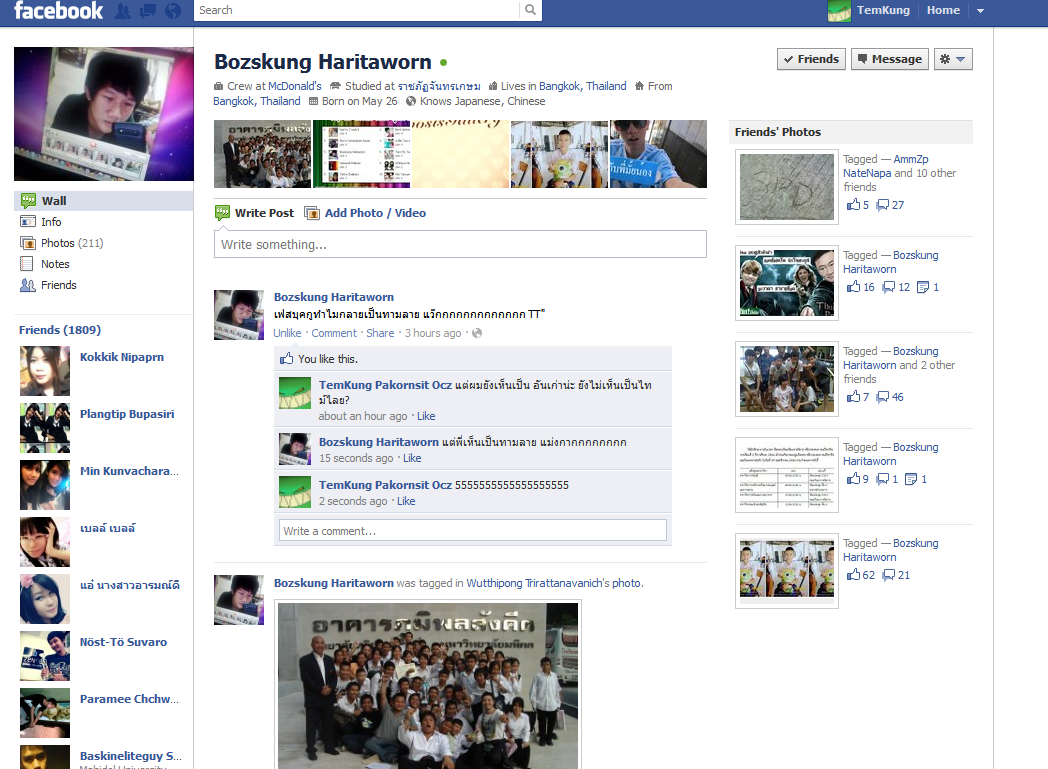Open Friends (1809) heading link
This screenshot has height=769, width=1048.
coord(60,330)
